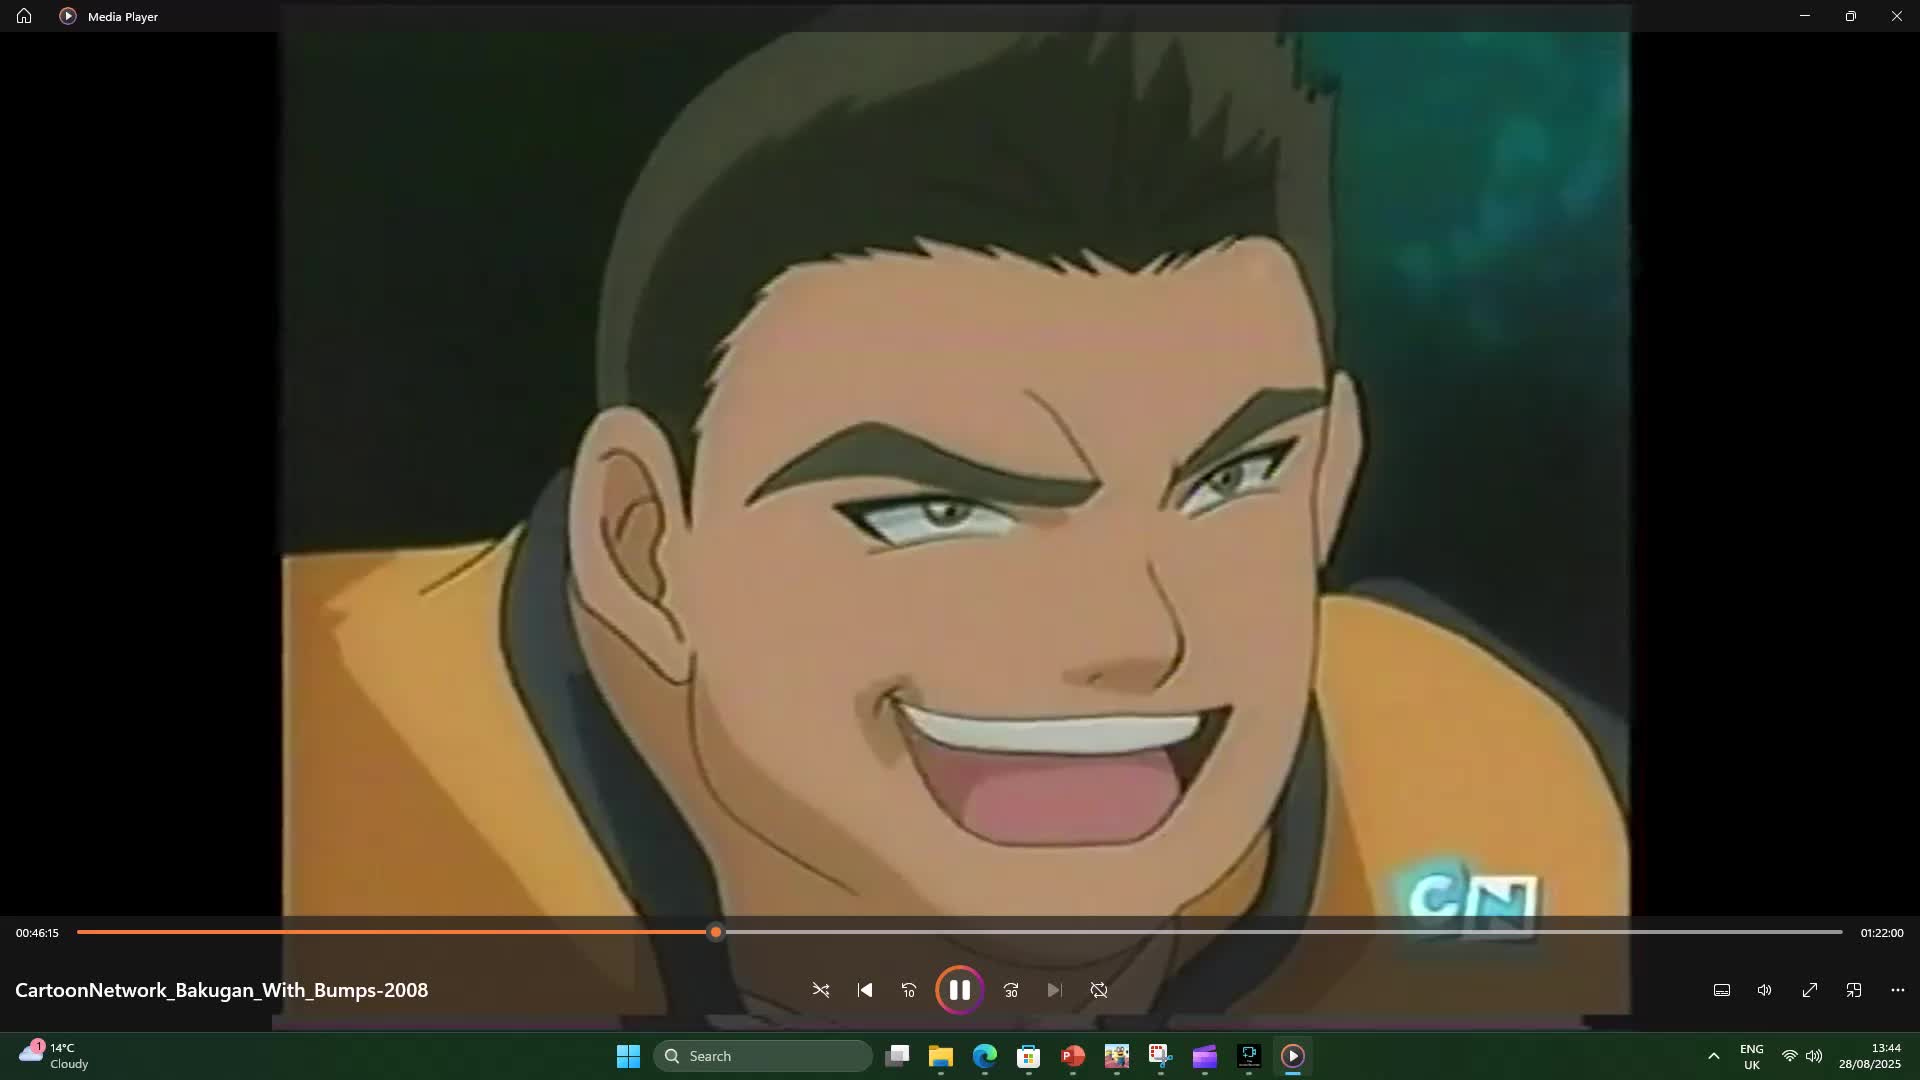Viewport: 1920px width, 1080px height.
Task: Click the Windows Search box
Action: (x=763, y=1056)
